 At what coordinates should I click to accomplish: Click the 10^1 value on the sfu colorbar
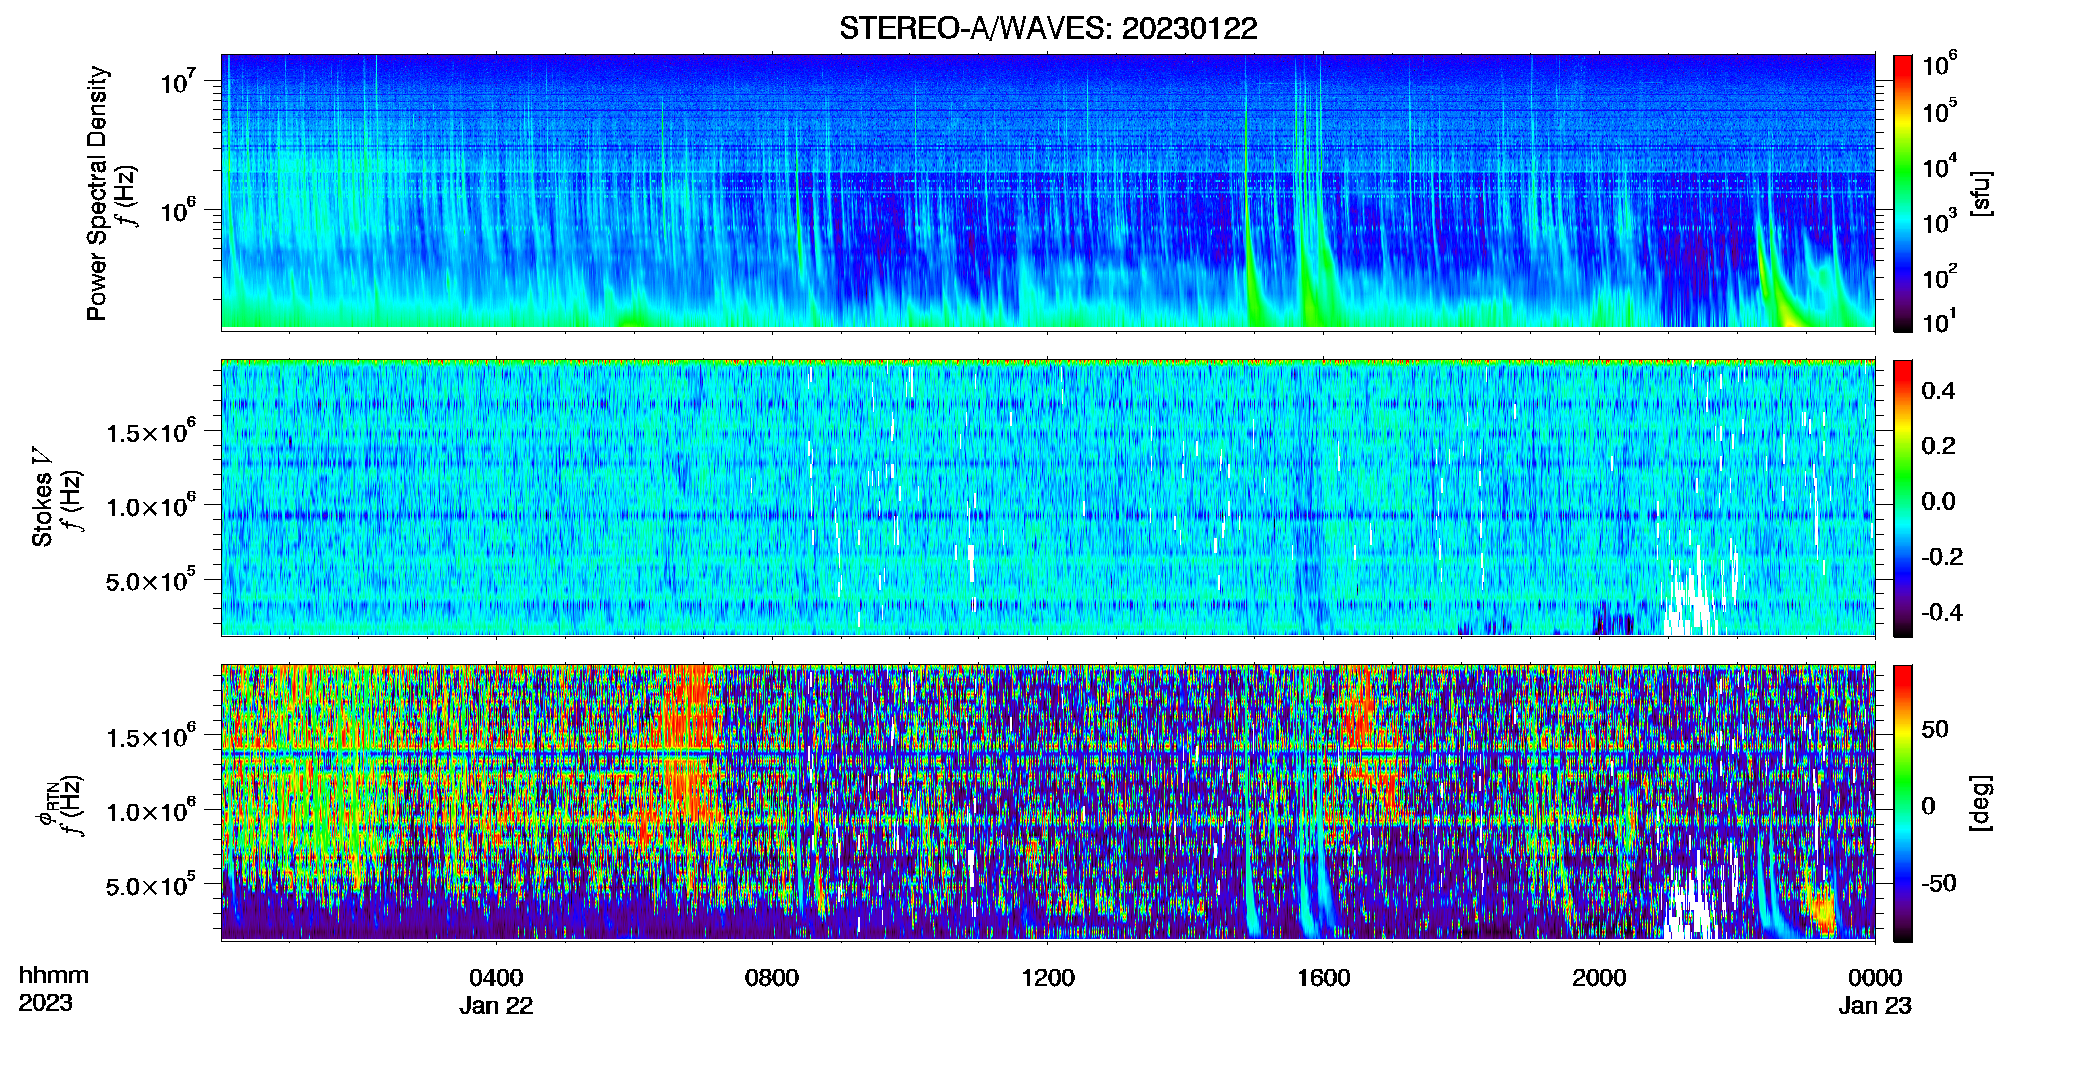tap(1939, 320)
